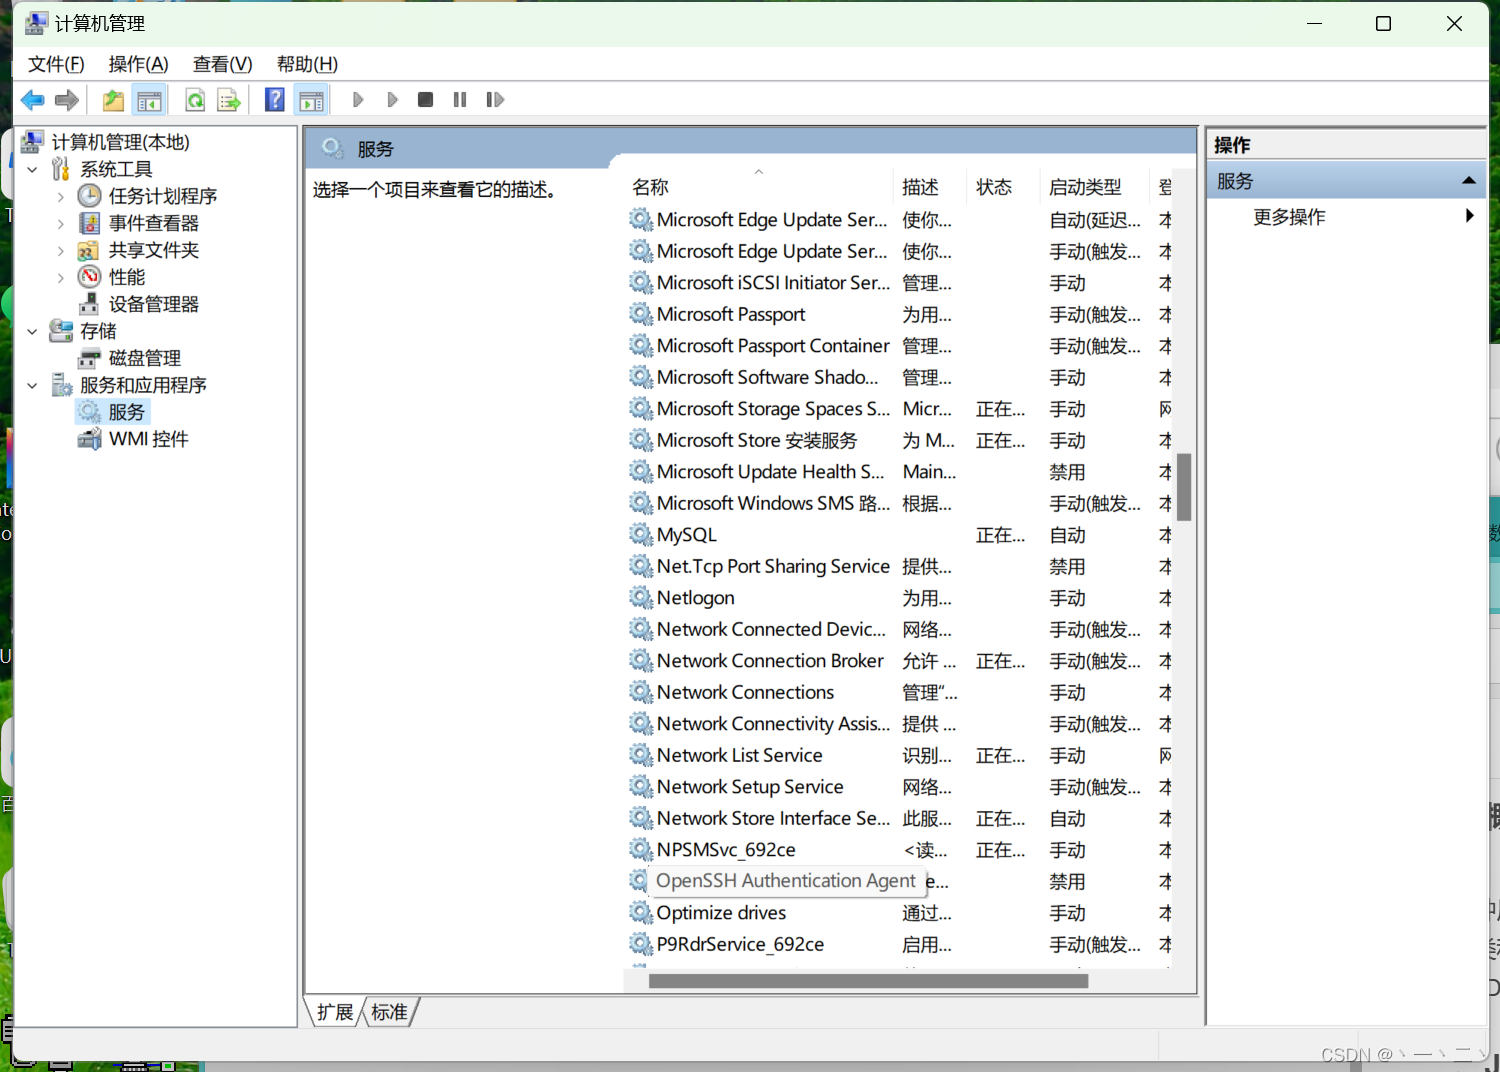This screenshot has width=1500, height=1072.
Task: Select Network List Service row
Action: pyautogui.click(x=900, y=756)
